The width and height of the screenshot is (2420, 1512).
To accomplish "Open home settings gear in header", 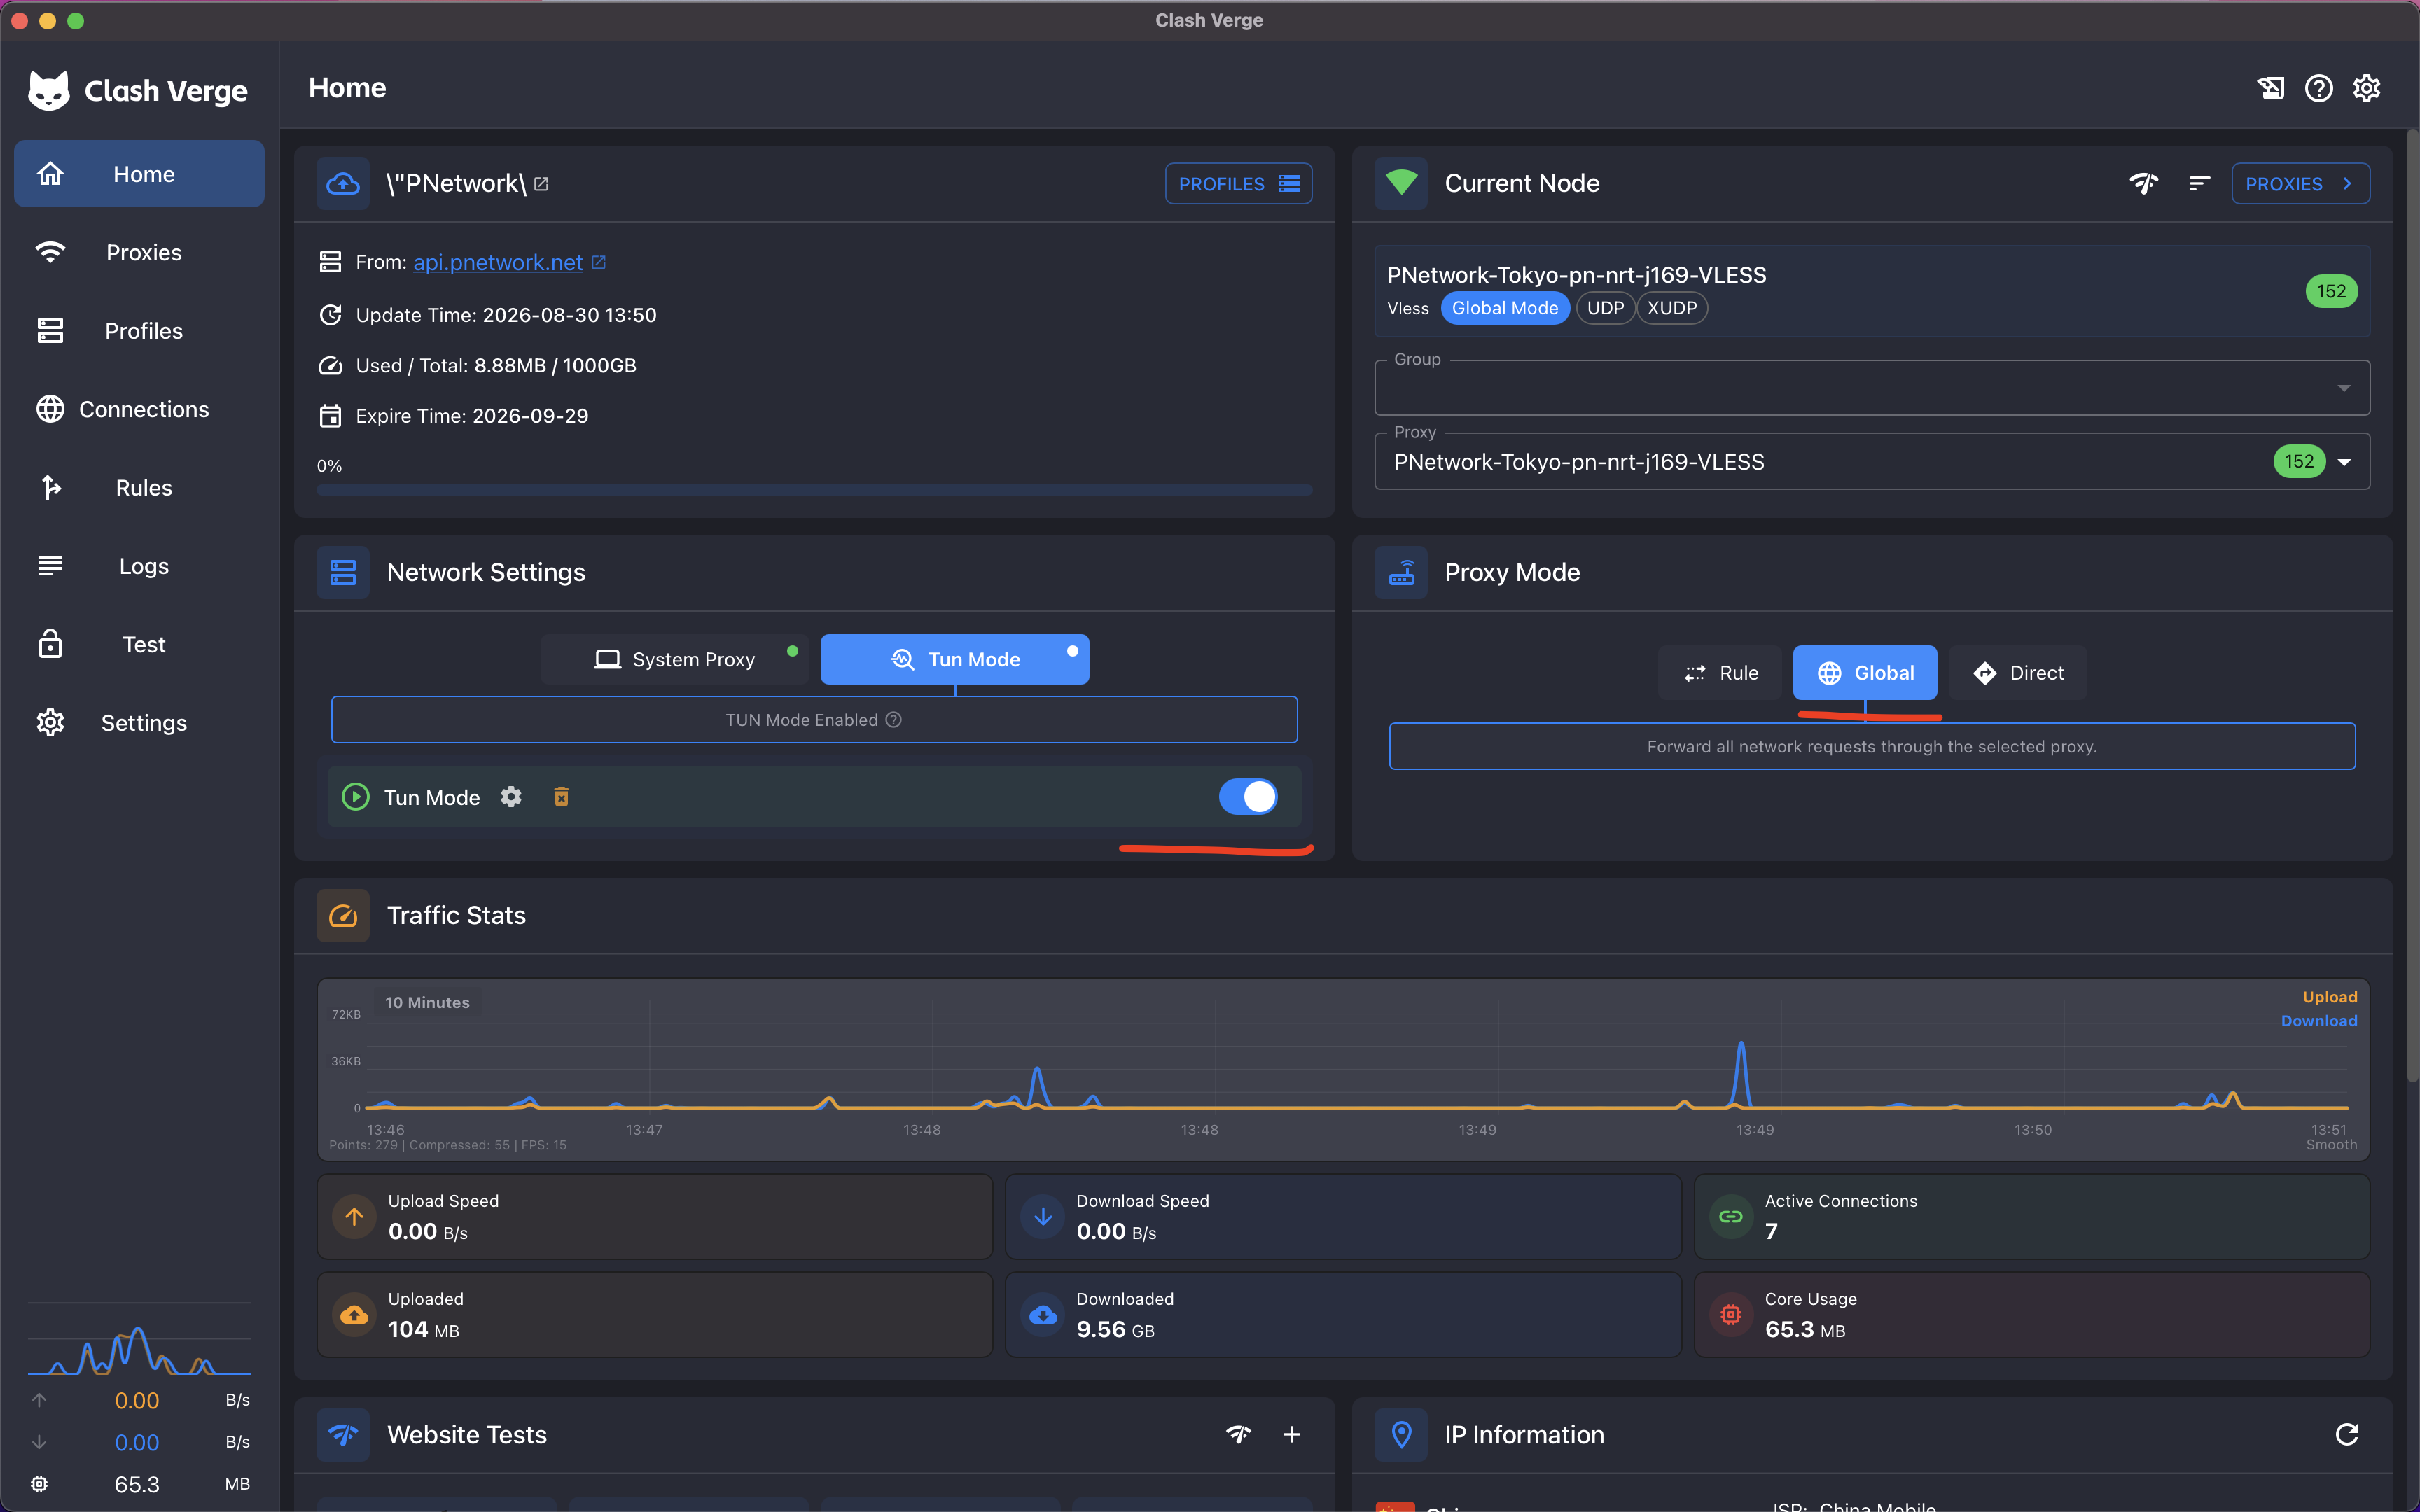I will click(x=2366, y=88).
